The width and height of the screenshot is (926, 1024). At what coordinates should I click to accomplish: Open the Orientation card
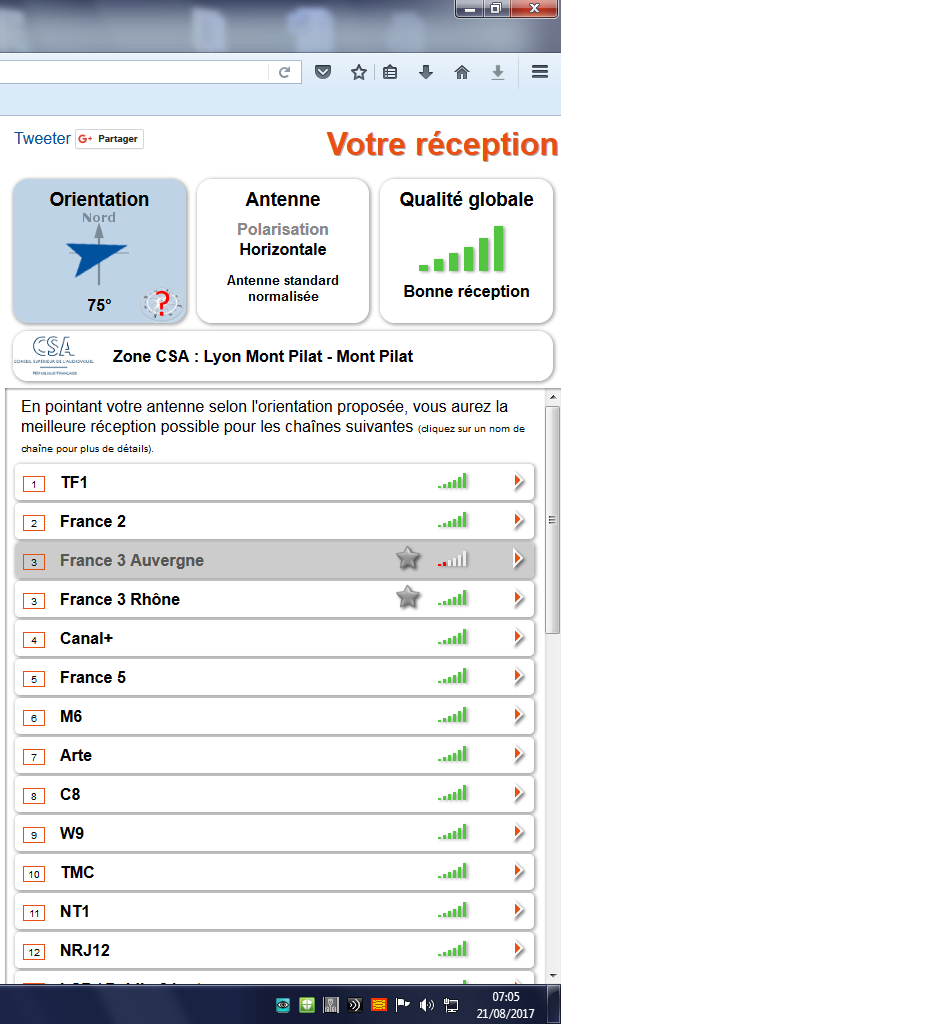pos(100,251)
